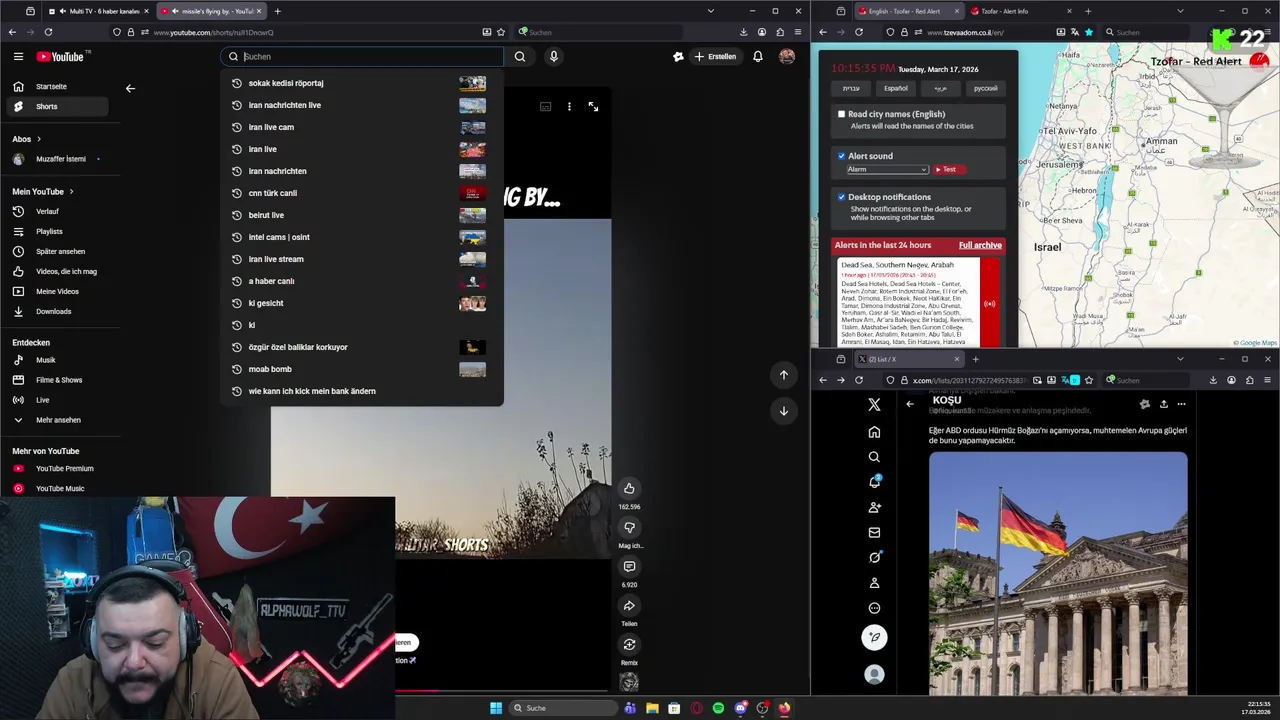Click the Windows Start button
Image resolution: width=1280 pixels, height=720 pixels.
pyautogui.click(x=496, y=708)
